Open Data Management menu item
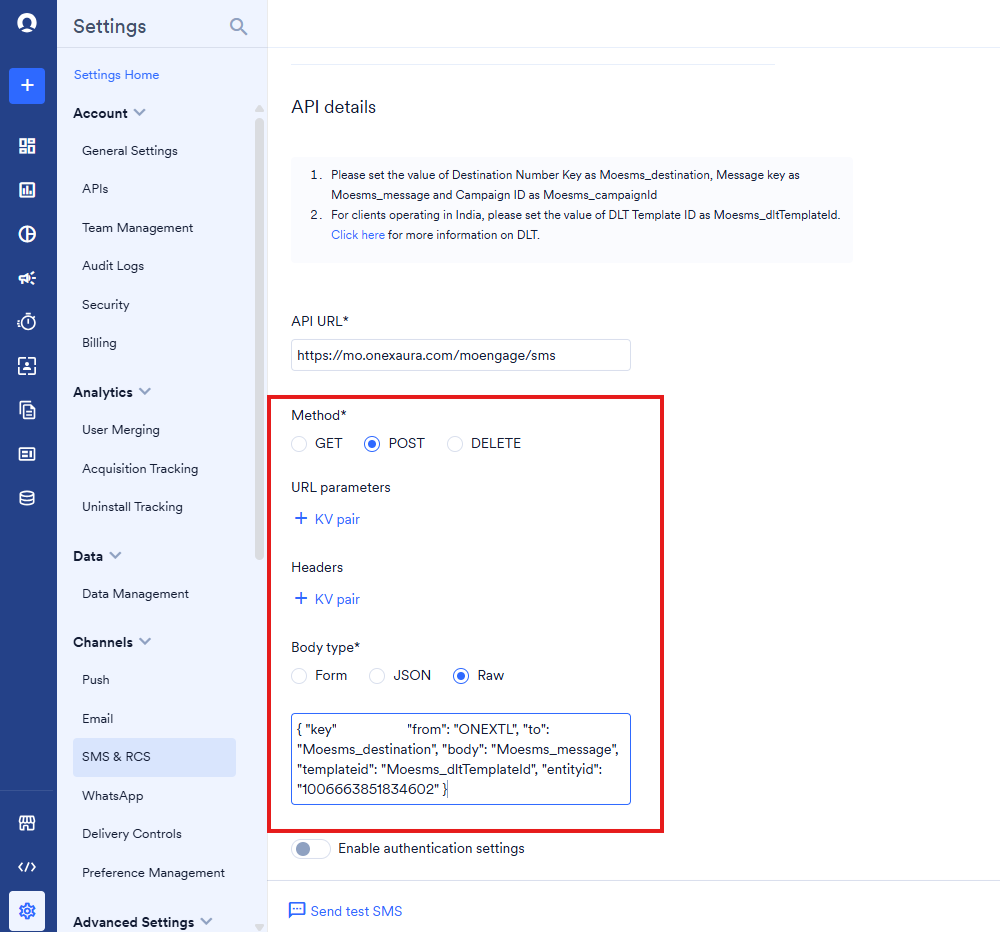The image size is (1000, 932). (135, 594)
